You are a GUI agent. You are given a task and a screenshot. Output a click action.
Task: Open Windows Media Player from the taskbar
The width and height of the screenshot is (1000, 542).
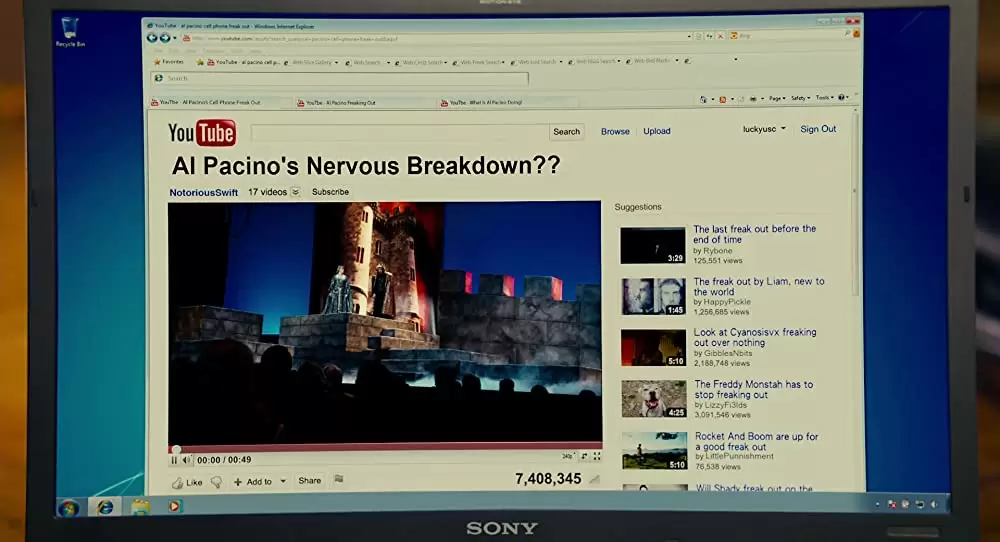(175, 506)
